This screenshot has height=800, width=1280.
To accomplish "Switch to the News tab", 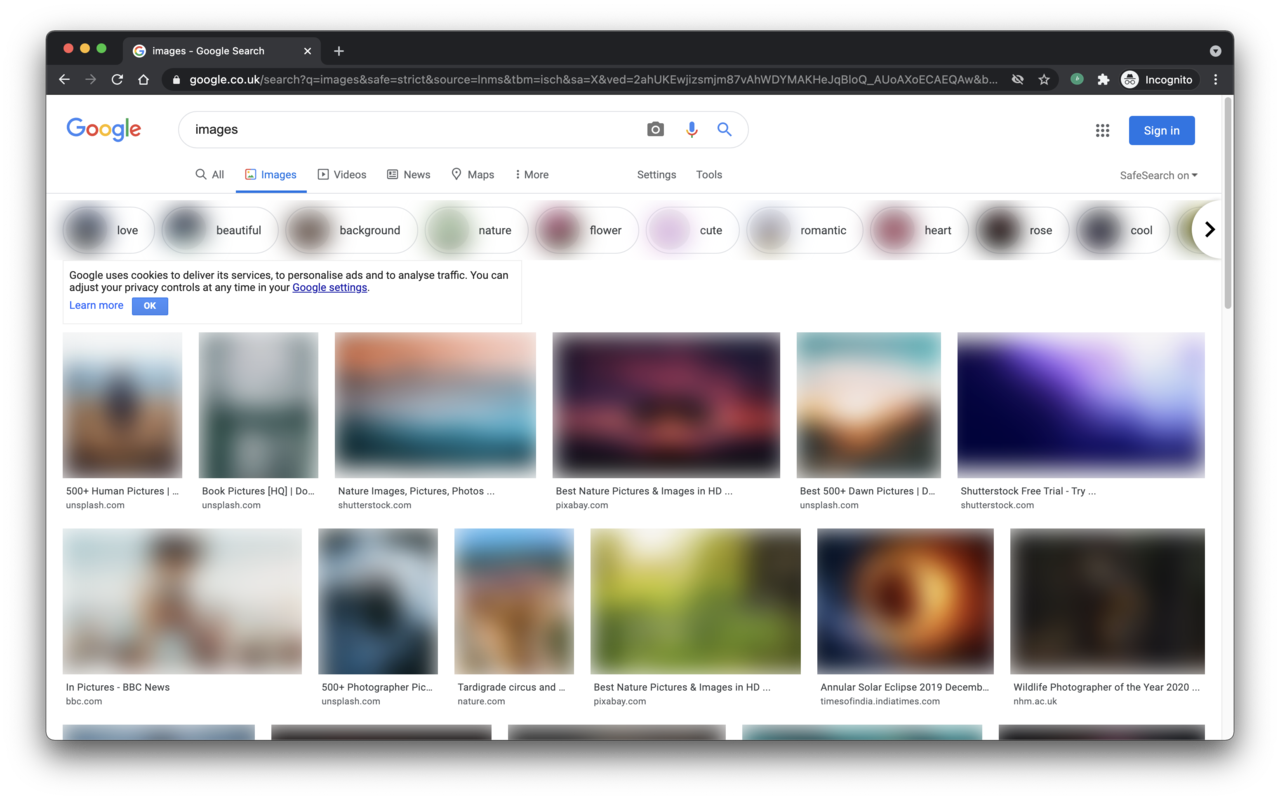I will (x=408, y=174).
